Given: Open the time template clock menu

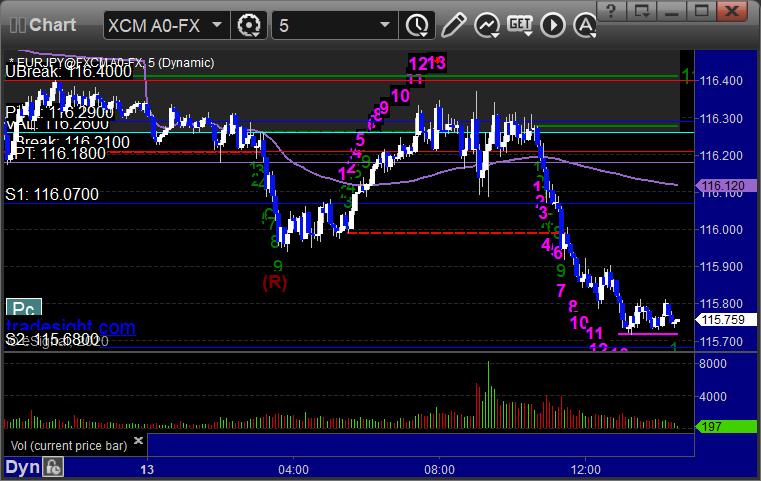Looking at the screenshot, I should (x=417, y=25).
